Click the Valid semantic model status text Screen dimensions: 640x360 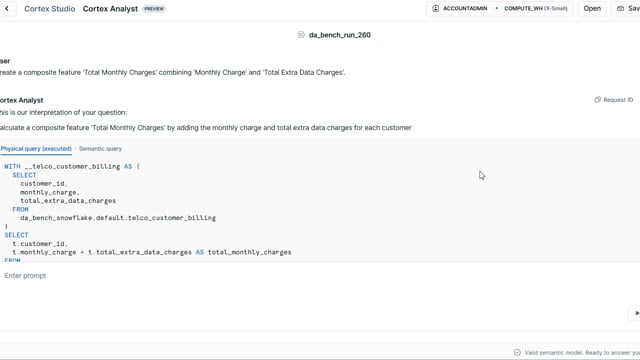pyautogui.click(x=582, y=353)
